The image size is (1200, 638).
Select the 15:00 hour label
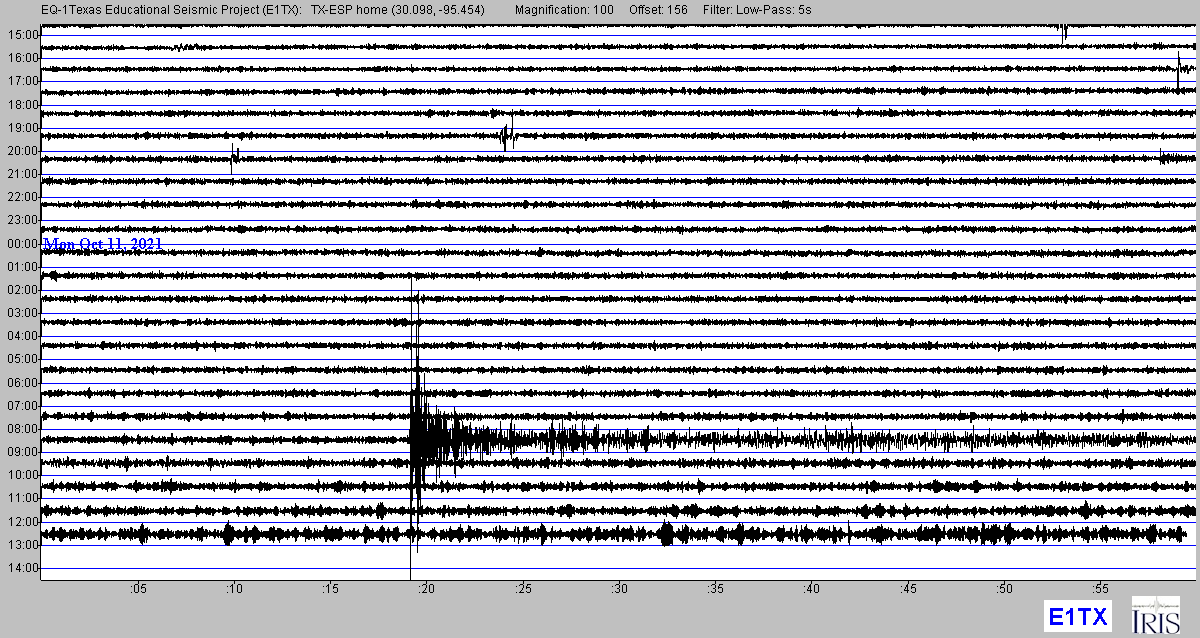coord(22,35)
